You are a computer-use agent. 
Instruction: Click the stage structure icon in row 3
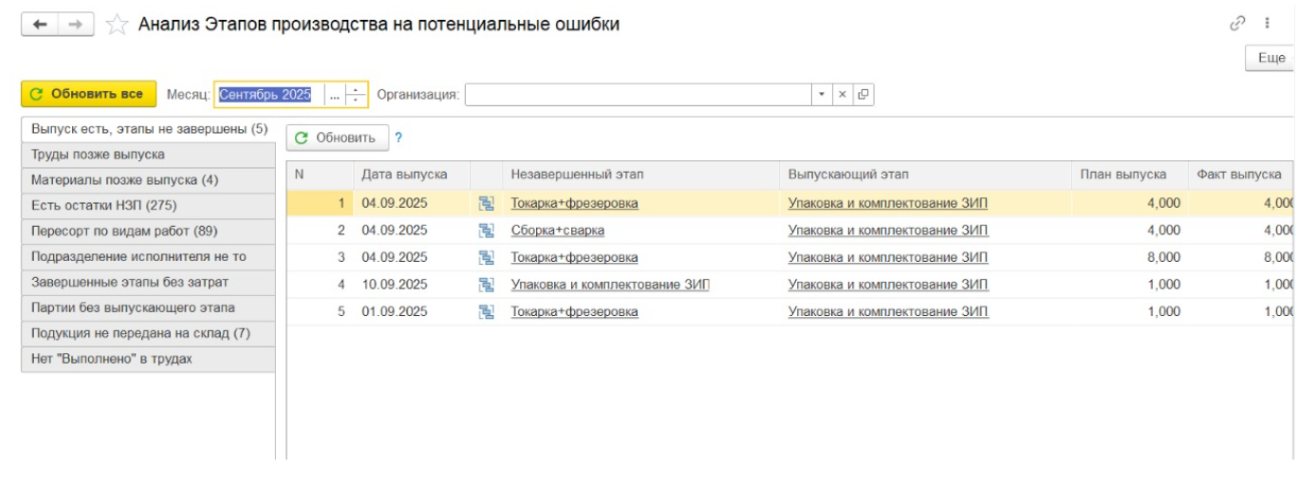487,257
